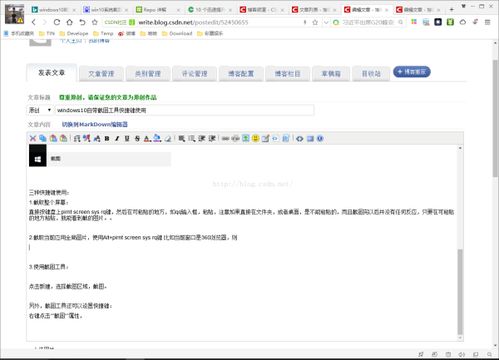The width and height of the screenshot is (499, 360).
Task: Toggle italic formatting with the I icon
Action: coord(117,139)
